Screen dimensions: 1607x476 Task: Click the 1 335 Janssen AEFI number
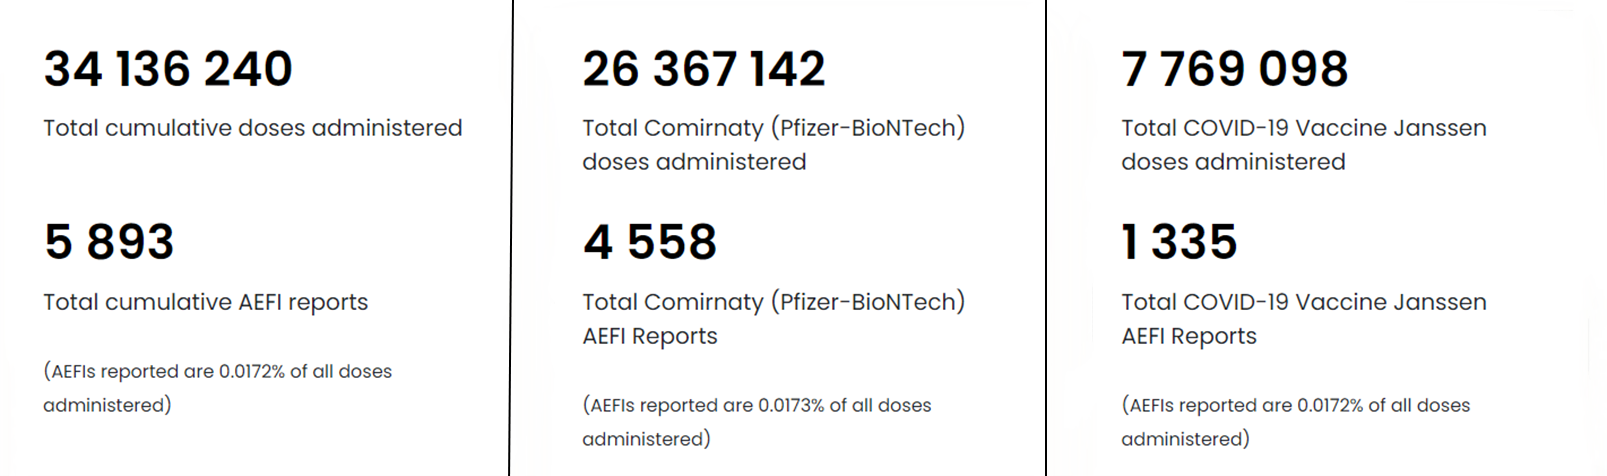coord(1180,242)
